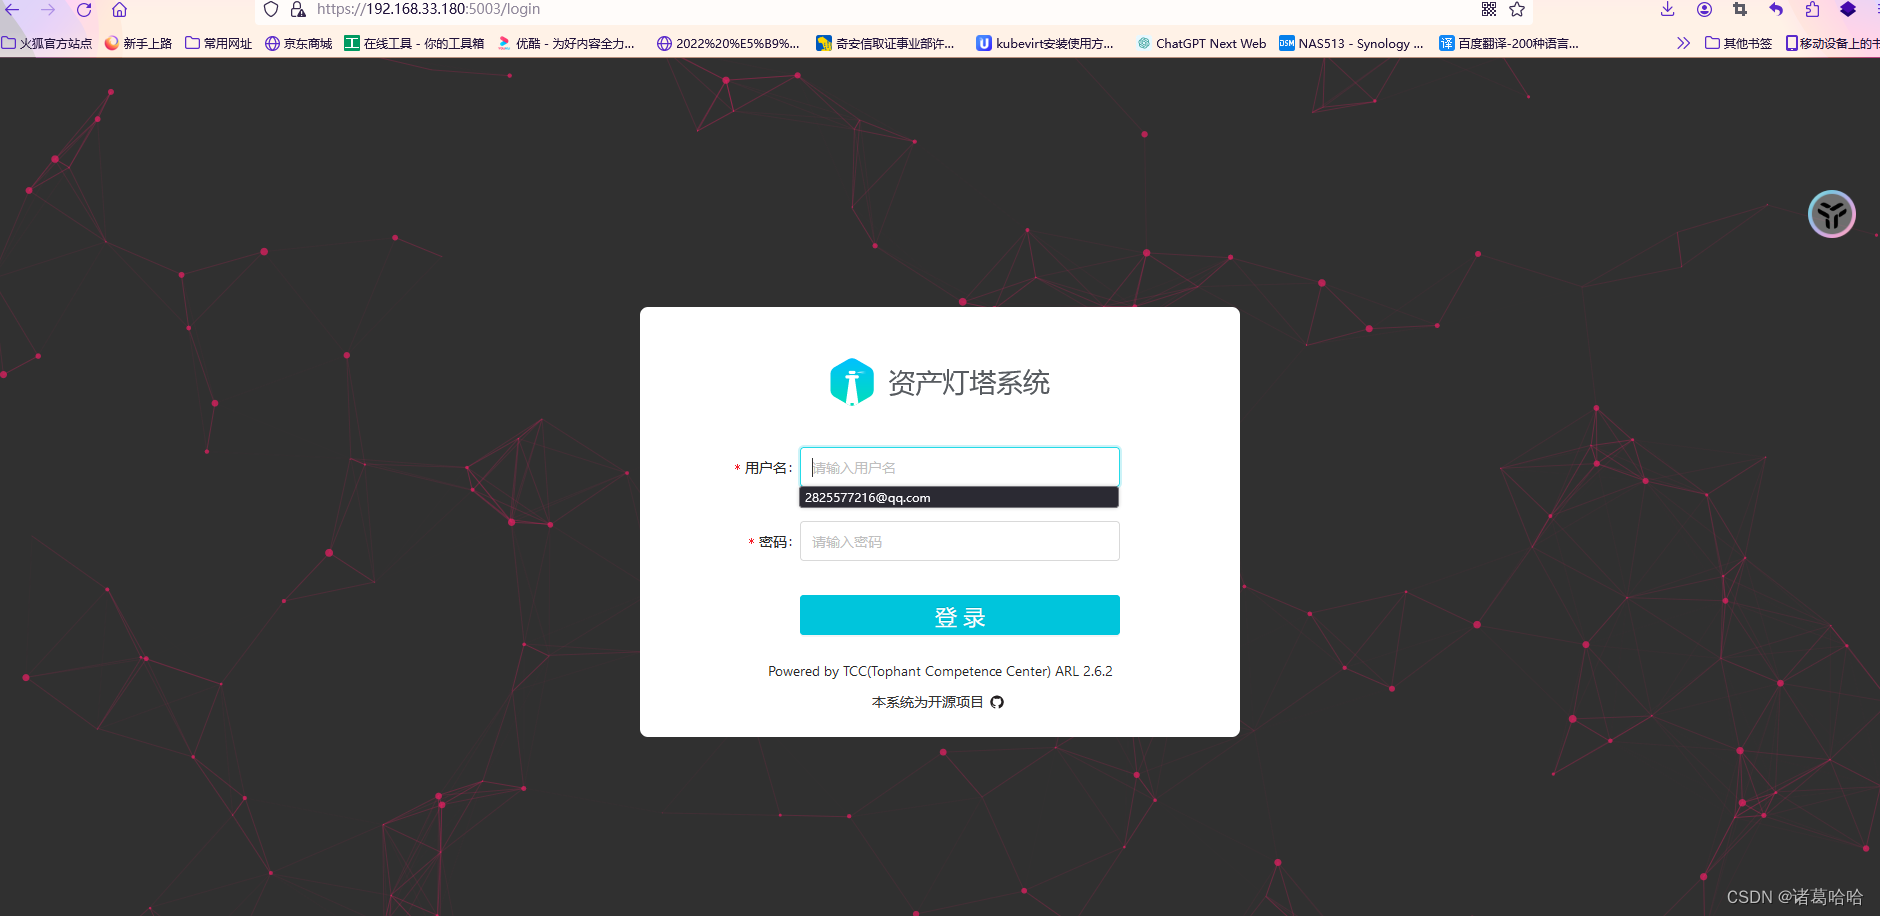Bookmark this page with the star

1517,10
